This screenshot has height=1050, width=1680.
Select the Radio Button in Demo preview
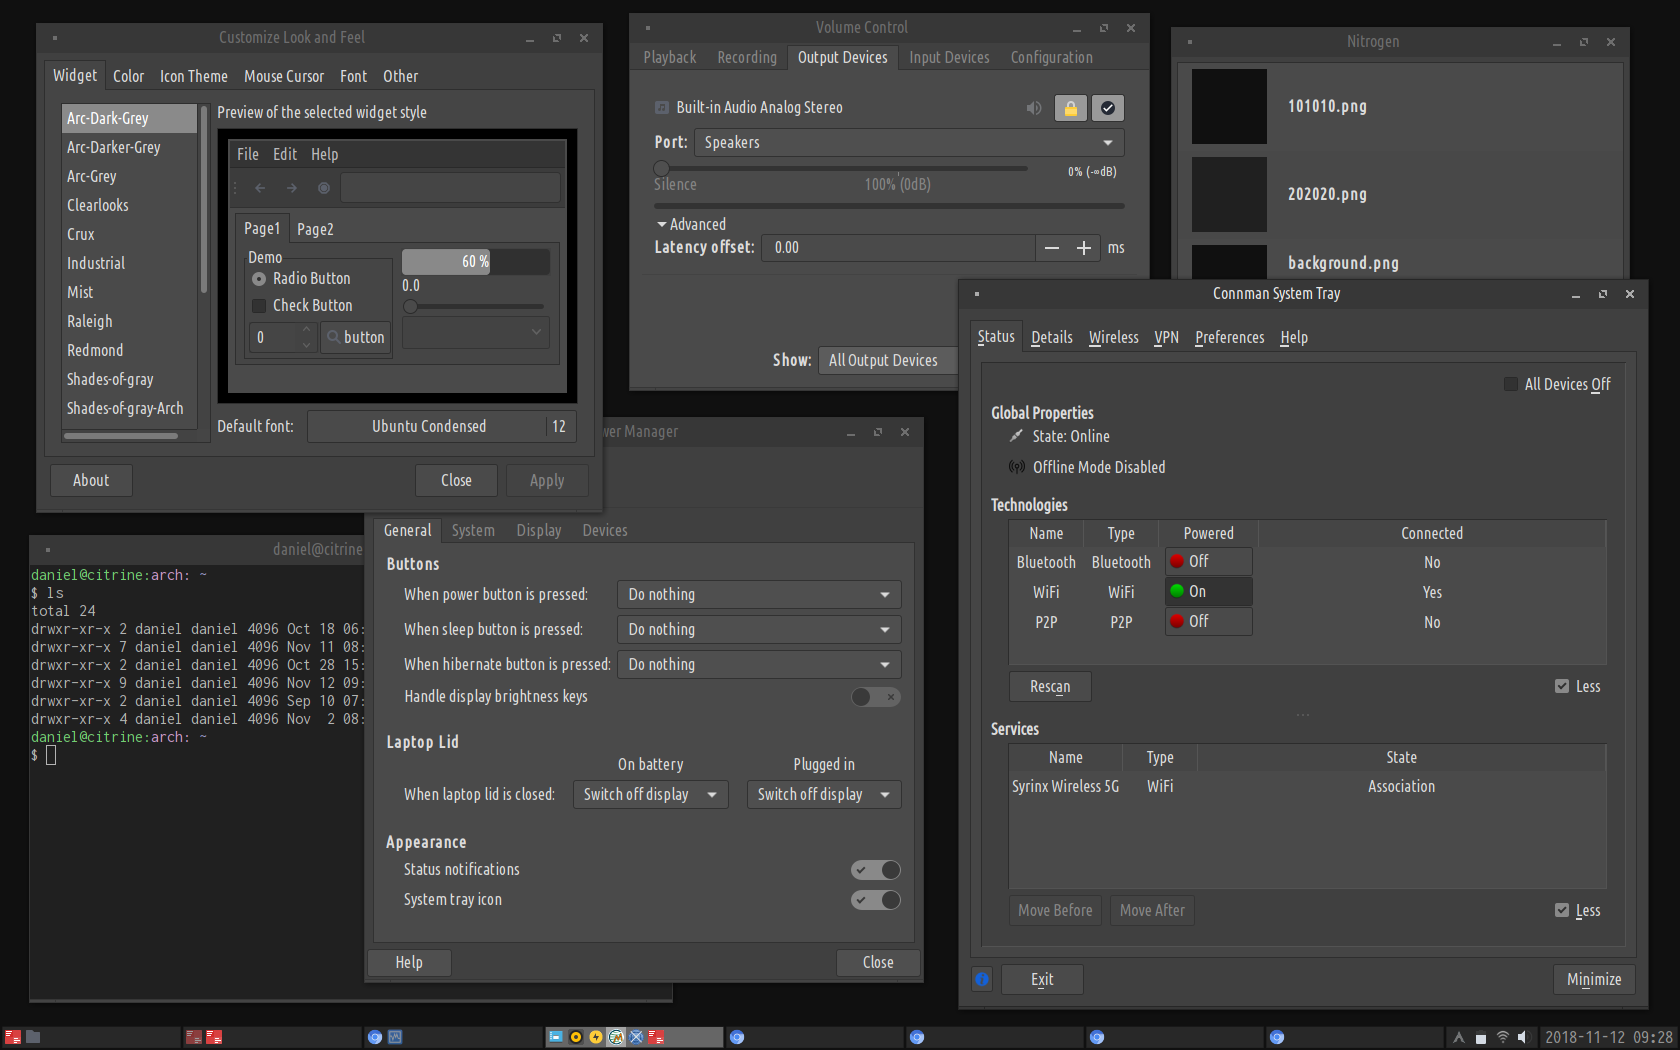259,279
